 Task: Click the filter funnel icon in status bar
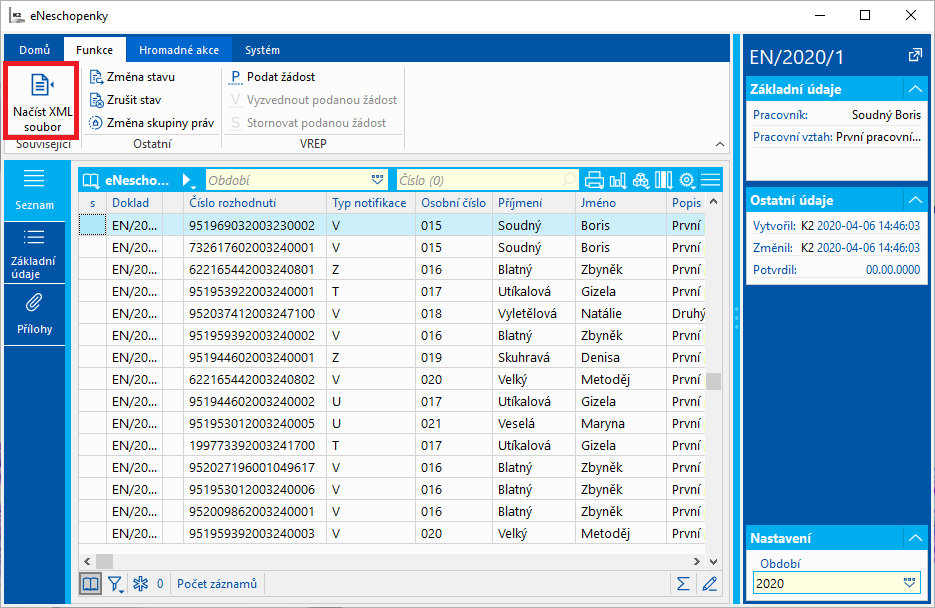pyautogui.click(x=116, y=583)
